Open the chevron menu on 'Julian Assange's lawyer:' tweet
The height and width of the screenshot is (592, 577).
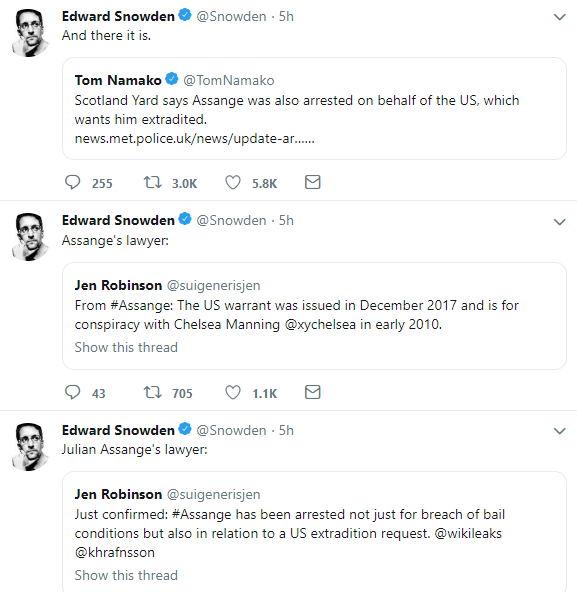click(559, 431)
